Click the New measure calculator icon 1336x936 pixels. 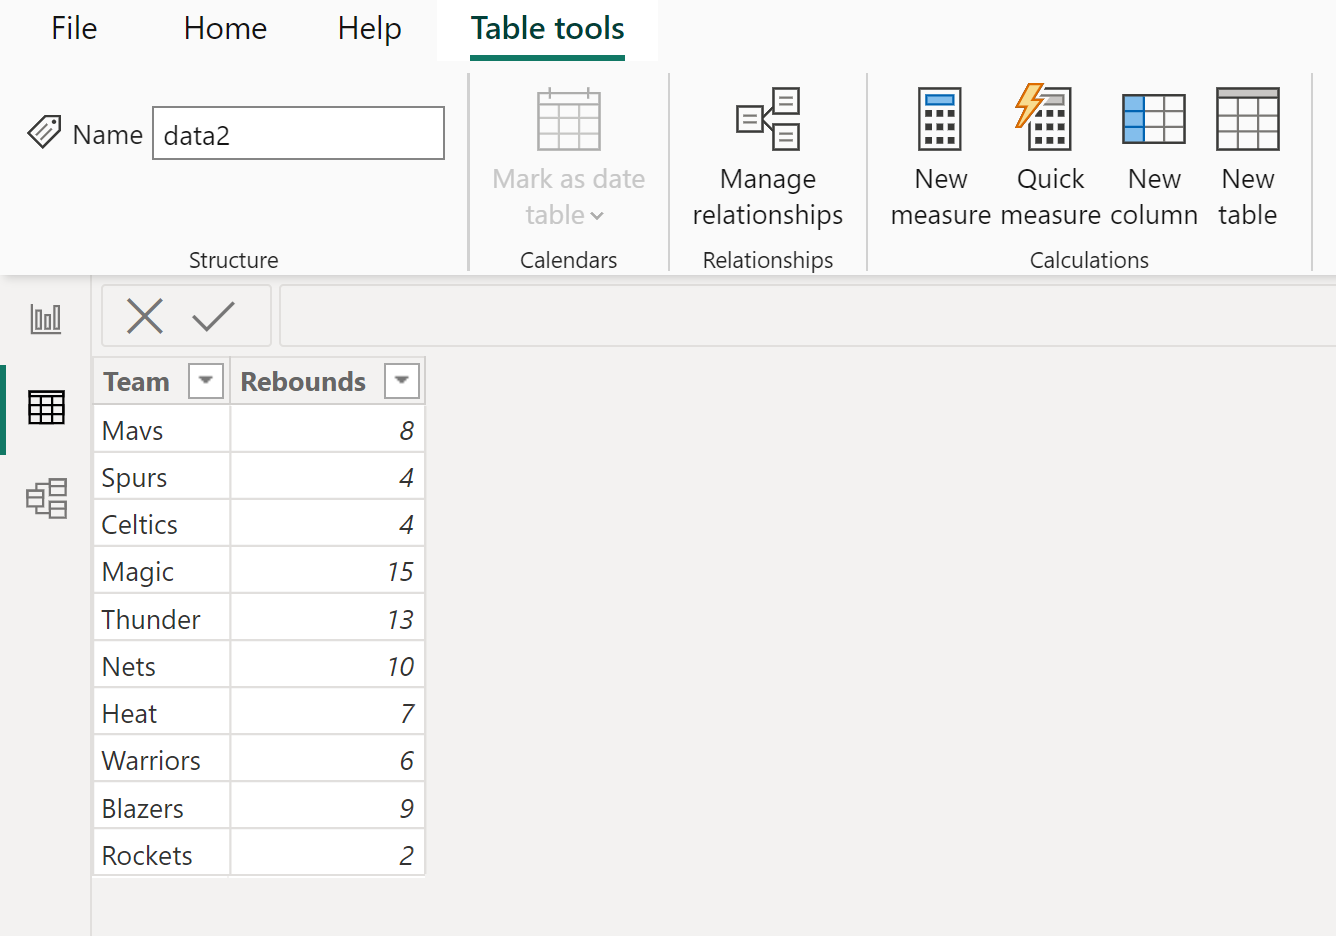940,120
